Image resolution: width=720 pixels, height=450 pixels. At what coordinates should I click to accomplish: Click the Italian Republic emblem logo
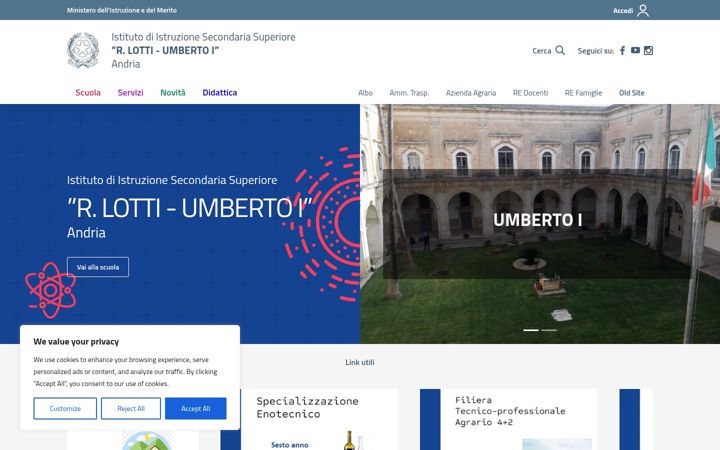[x=83, y=50]
